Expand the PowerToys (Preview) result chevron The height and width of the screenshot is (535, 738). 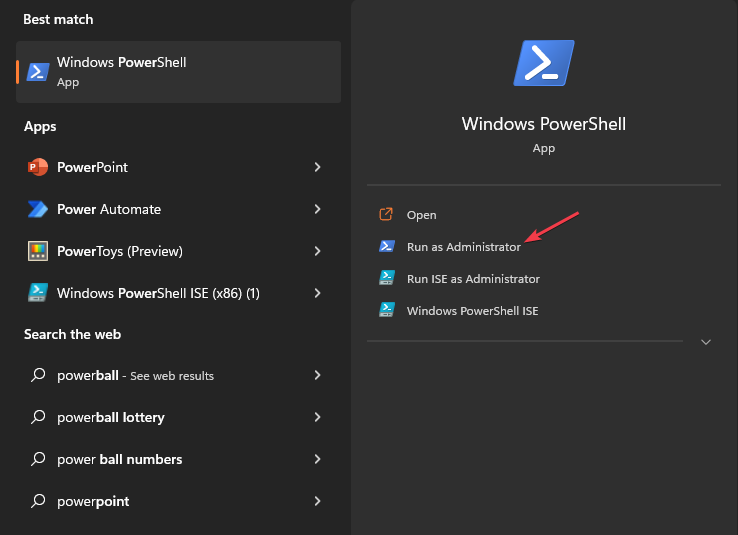pyautogui.click(x=317, y=251)
